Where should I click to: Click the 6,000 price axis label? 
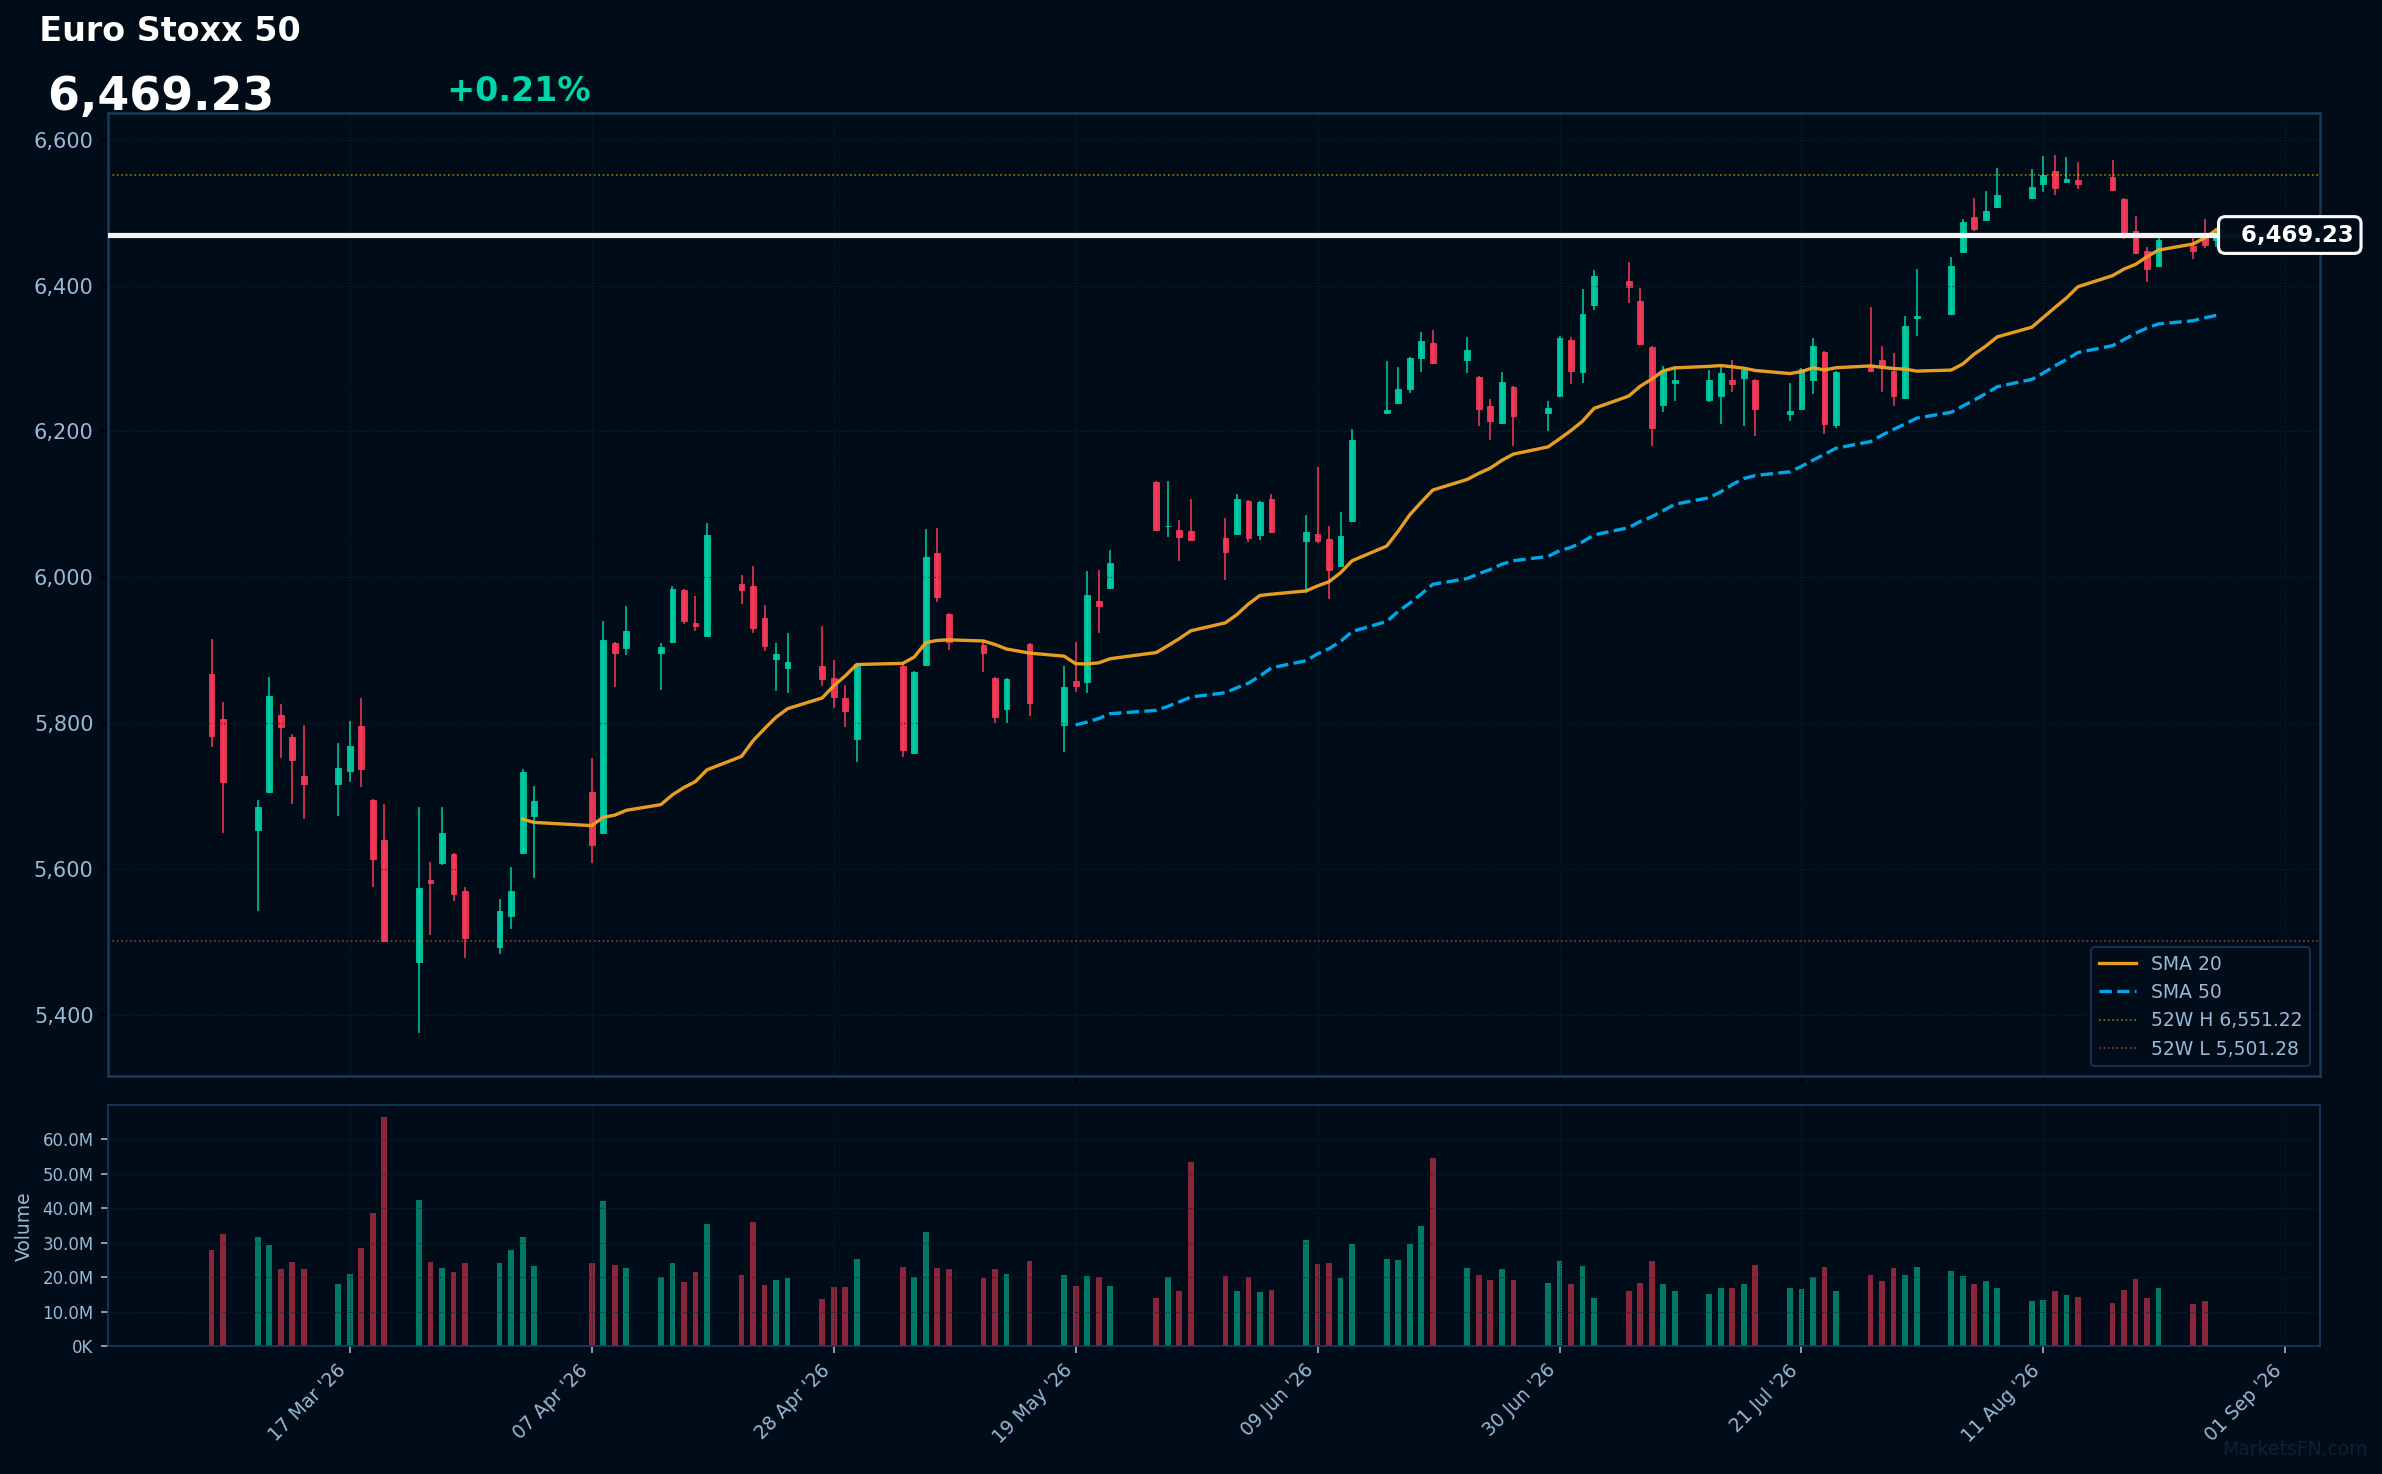pos(64,578)
